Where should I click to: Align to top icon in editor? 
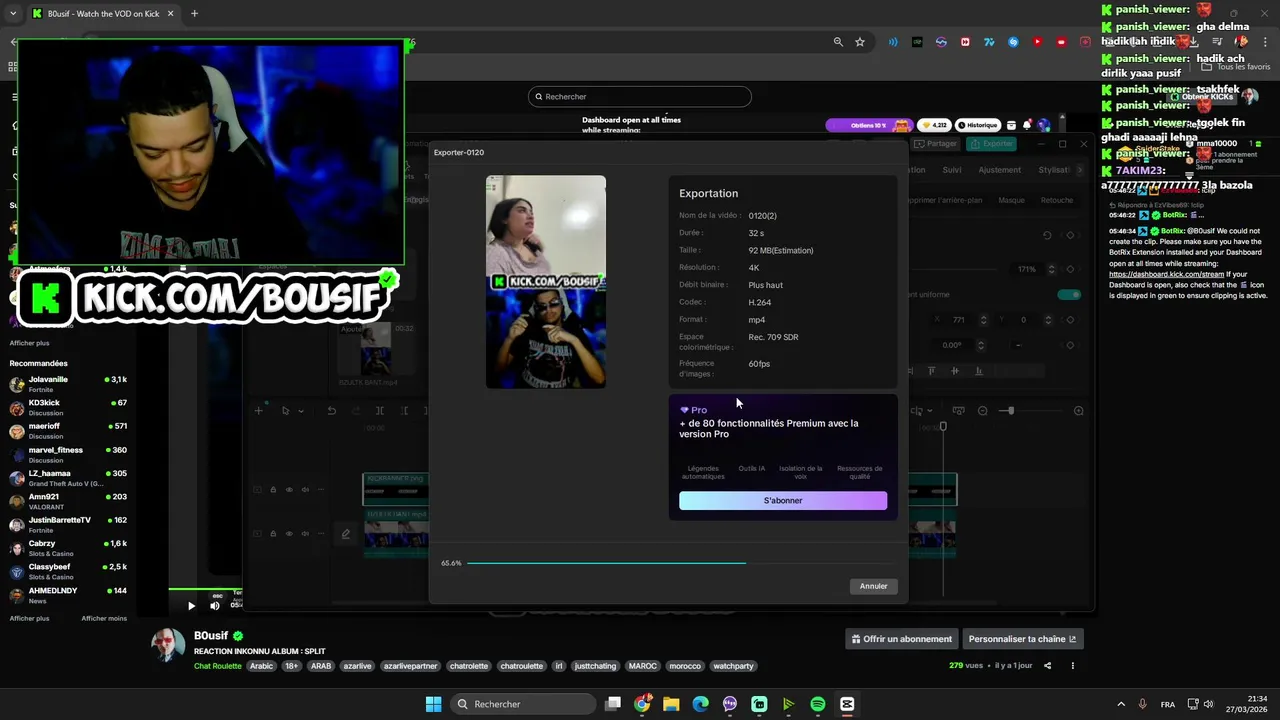click(x=932, y=371)
